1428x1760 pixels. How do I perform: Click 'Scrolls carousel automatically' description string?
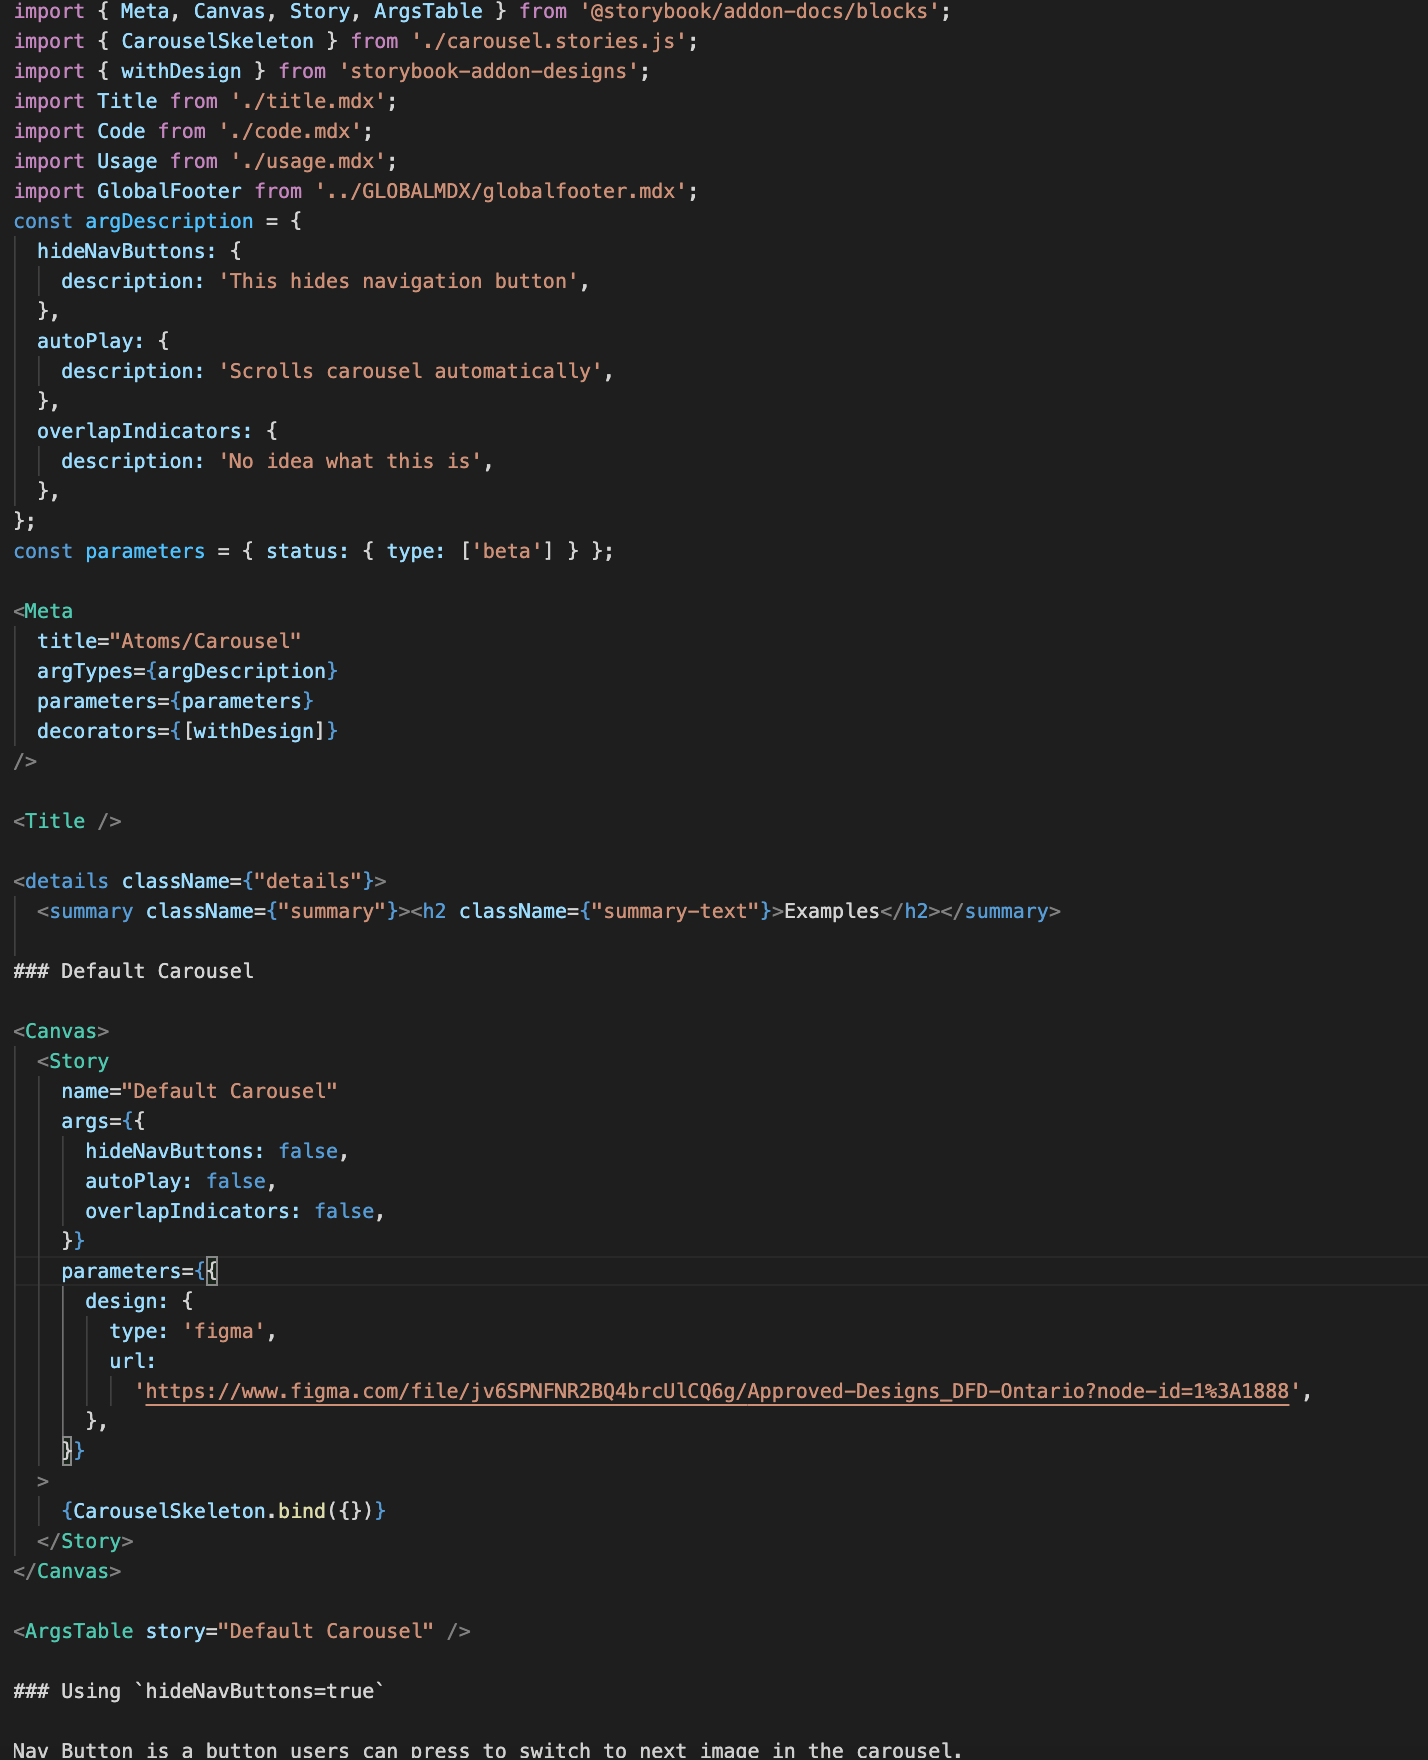pyautogui.click(x=410, y=371)
